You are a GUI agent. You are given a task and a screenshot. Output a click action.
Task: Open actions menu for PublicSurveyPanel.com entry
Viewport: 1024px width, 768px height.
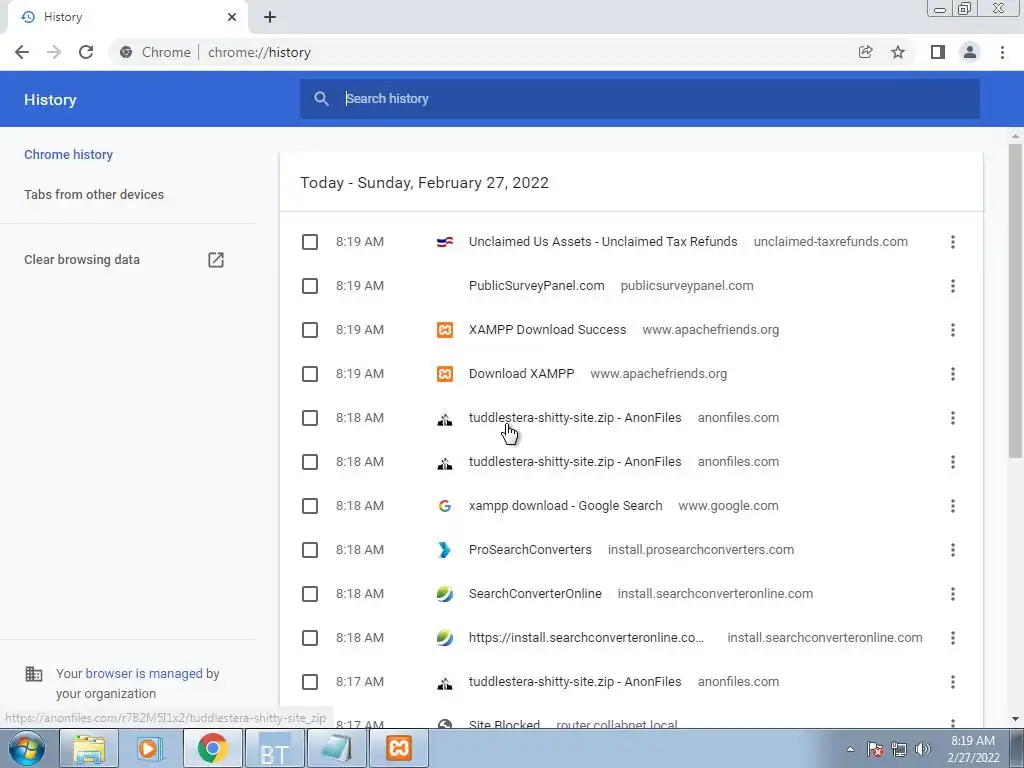[953, 286]
